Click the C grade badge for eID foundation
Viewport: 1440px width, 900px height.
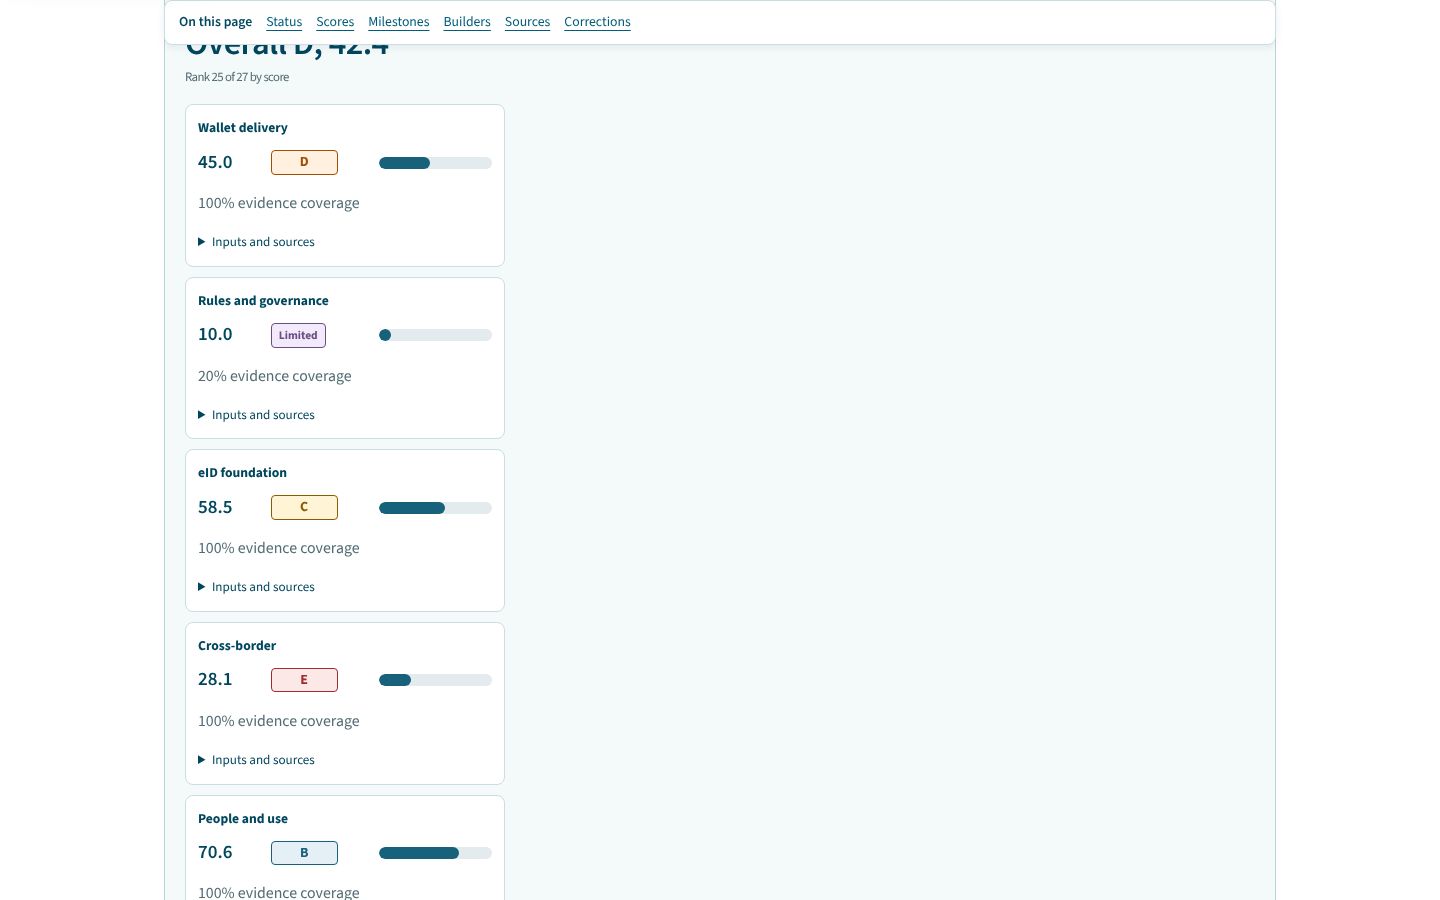(x=304, y=507)
